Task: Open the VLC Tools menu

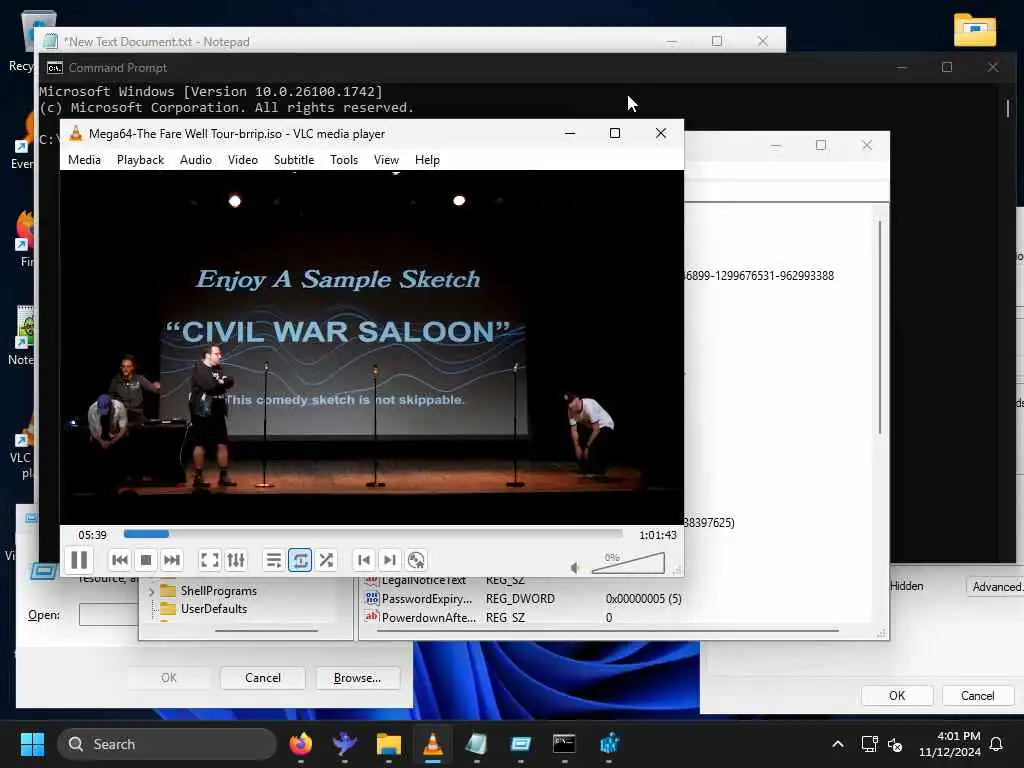Action: tap(344, 160)
